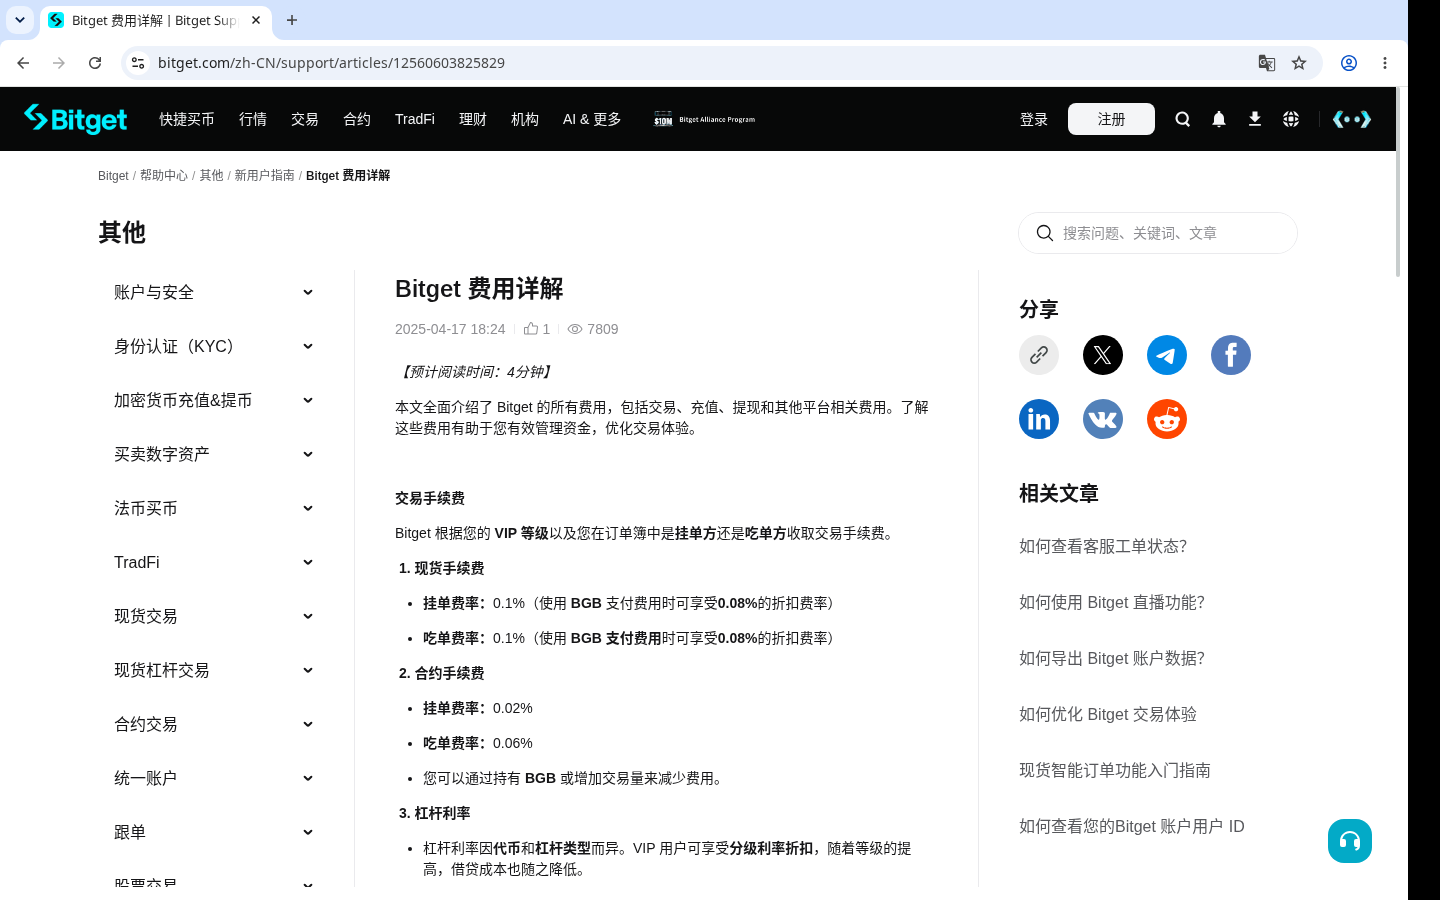Image resolution: width=1440 pixels, height=900 pixels.
Task: Open Chrome three-dot menu
Action: pyautogui.click(x=1385, y=63)
